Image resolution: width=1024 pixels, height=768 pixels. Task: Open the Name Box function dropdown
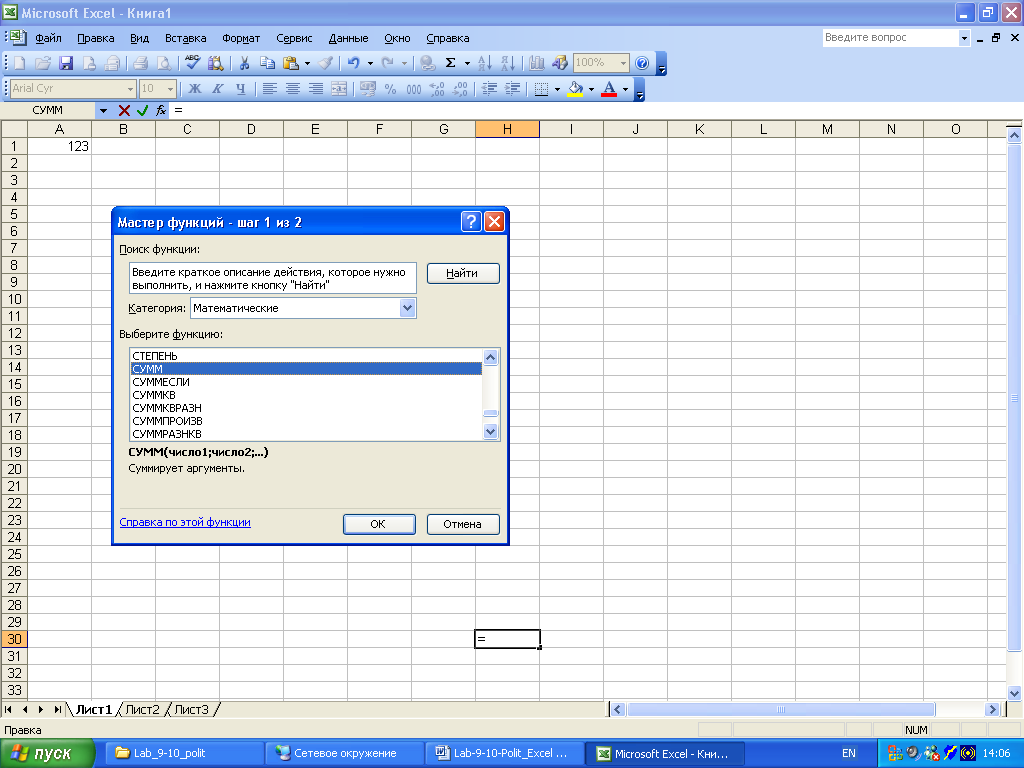click(103, 110)
